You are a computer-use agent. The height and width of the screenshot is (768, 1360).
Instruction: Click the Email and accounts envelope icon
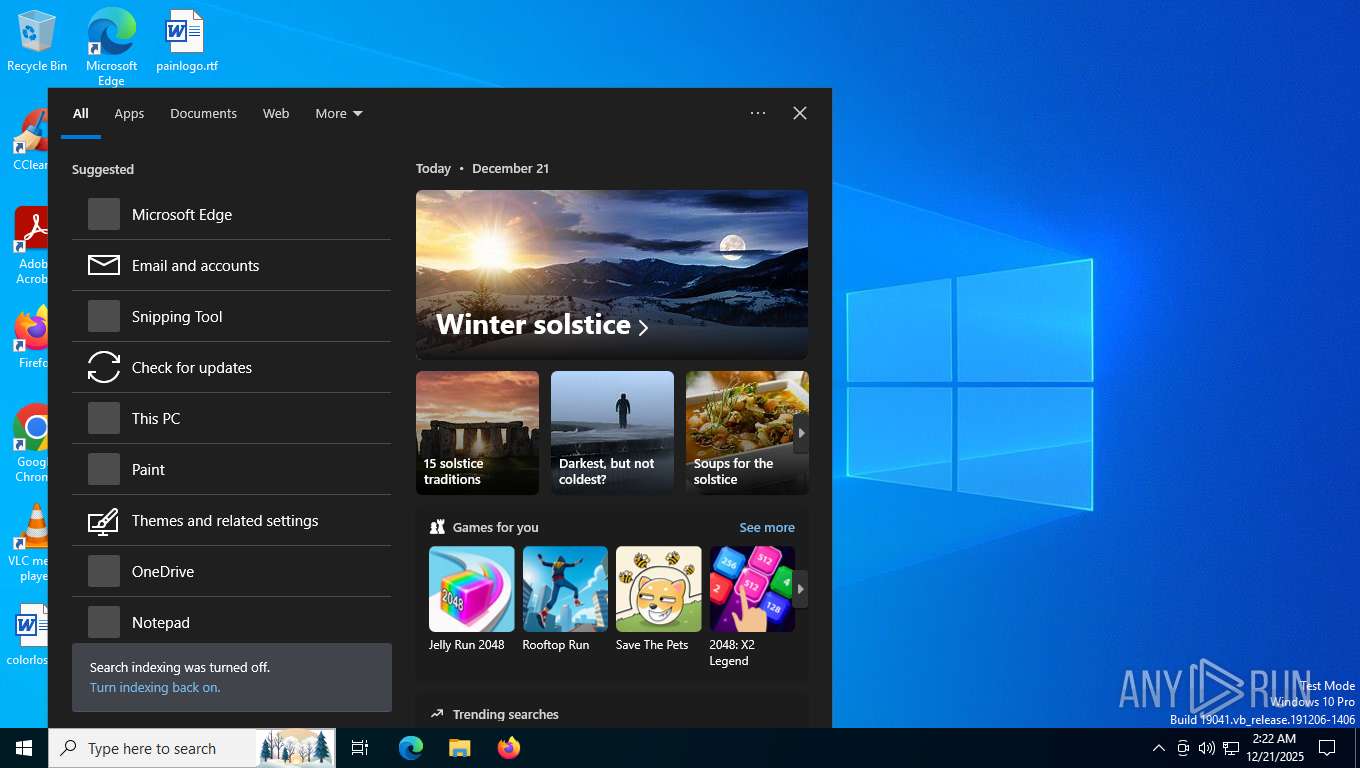click(x=104, y=265)
